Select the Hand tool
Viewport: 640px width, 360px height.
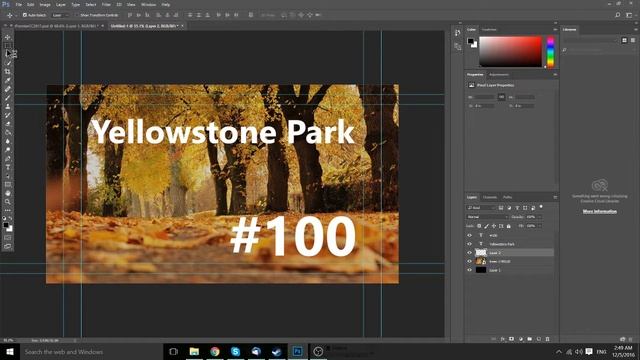point(8,193)
